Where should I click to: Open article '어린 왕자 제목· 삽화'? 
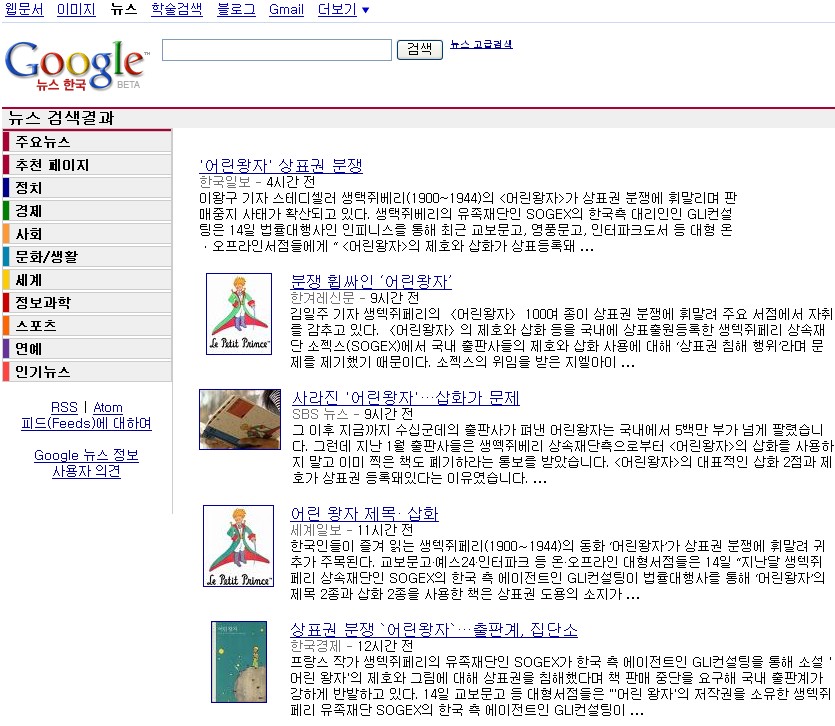tap(364, 514)
